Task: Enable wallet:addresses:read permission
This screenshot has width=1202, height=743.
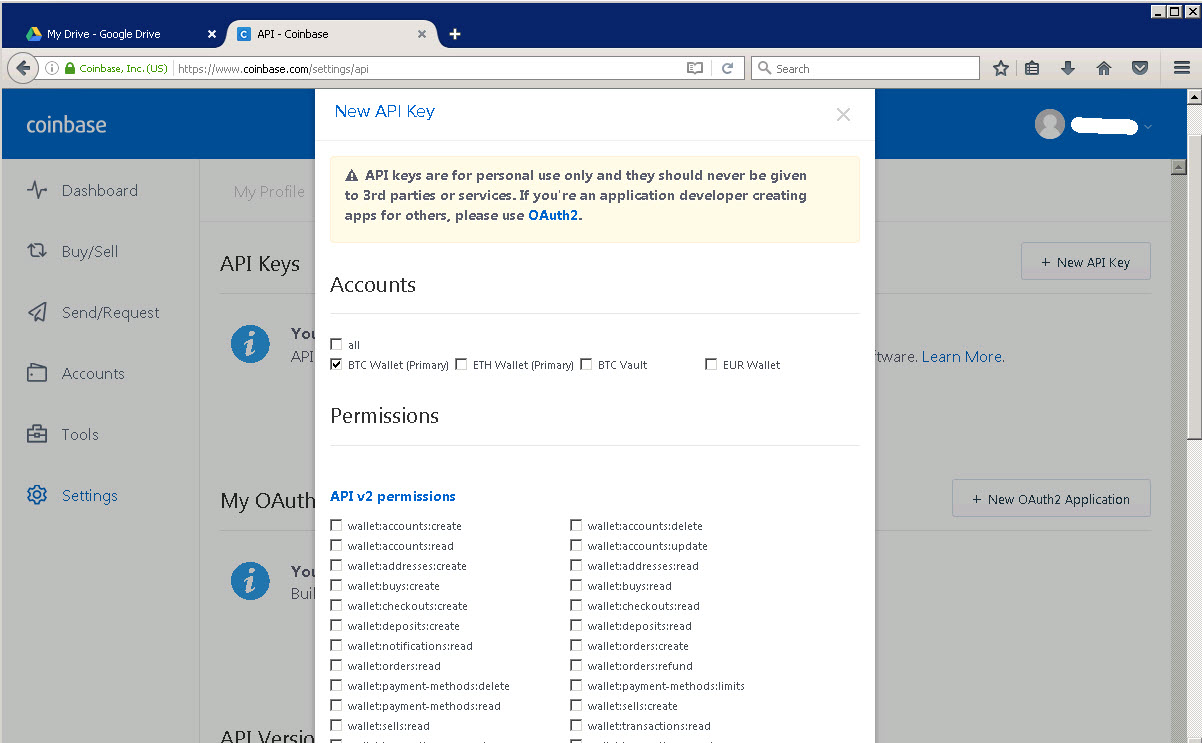Action: tap(576, 565)
